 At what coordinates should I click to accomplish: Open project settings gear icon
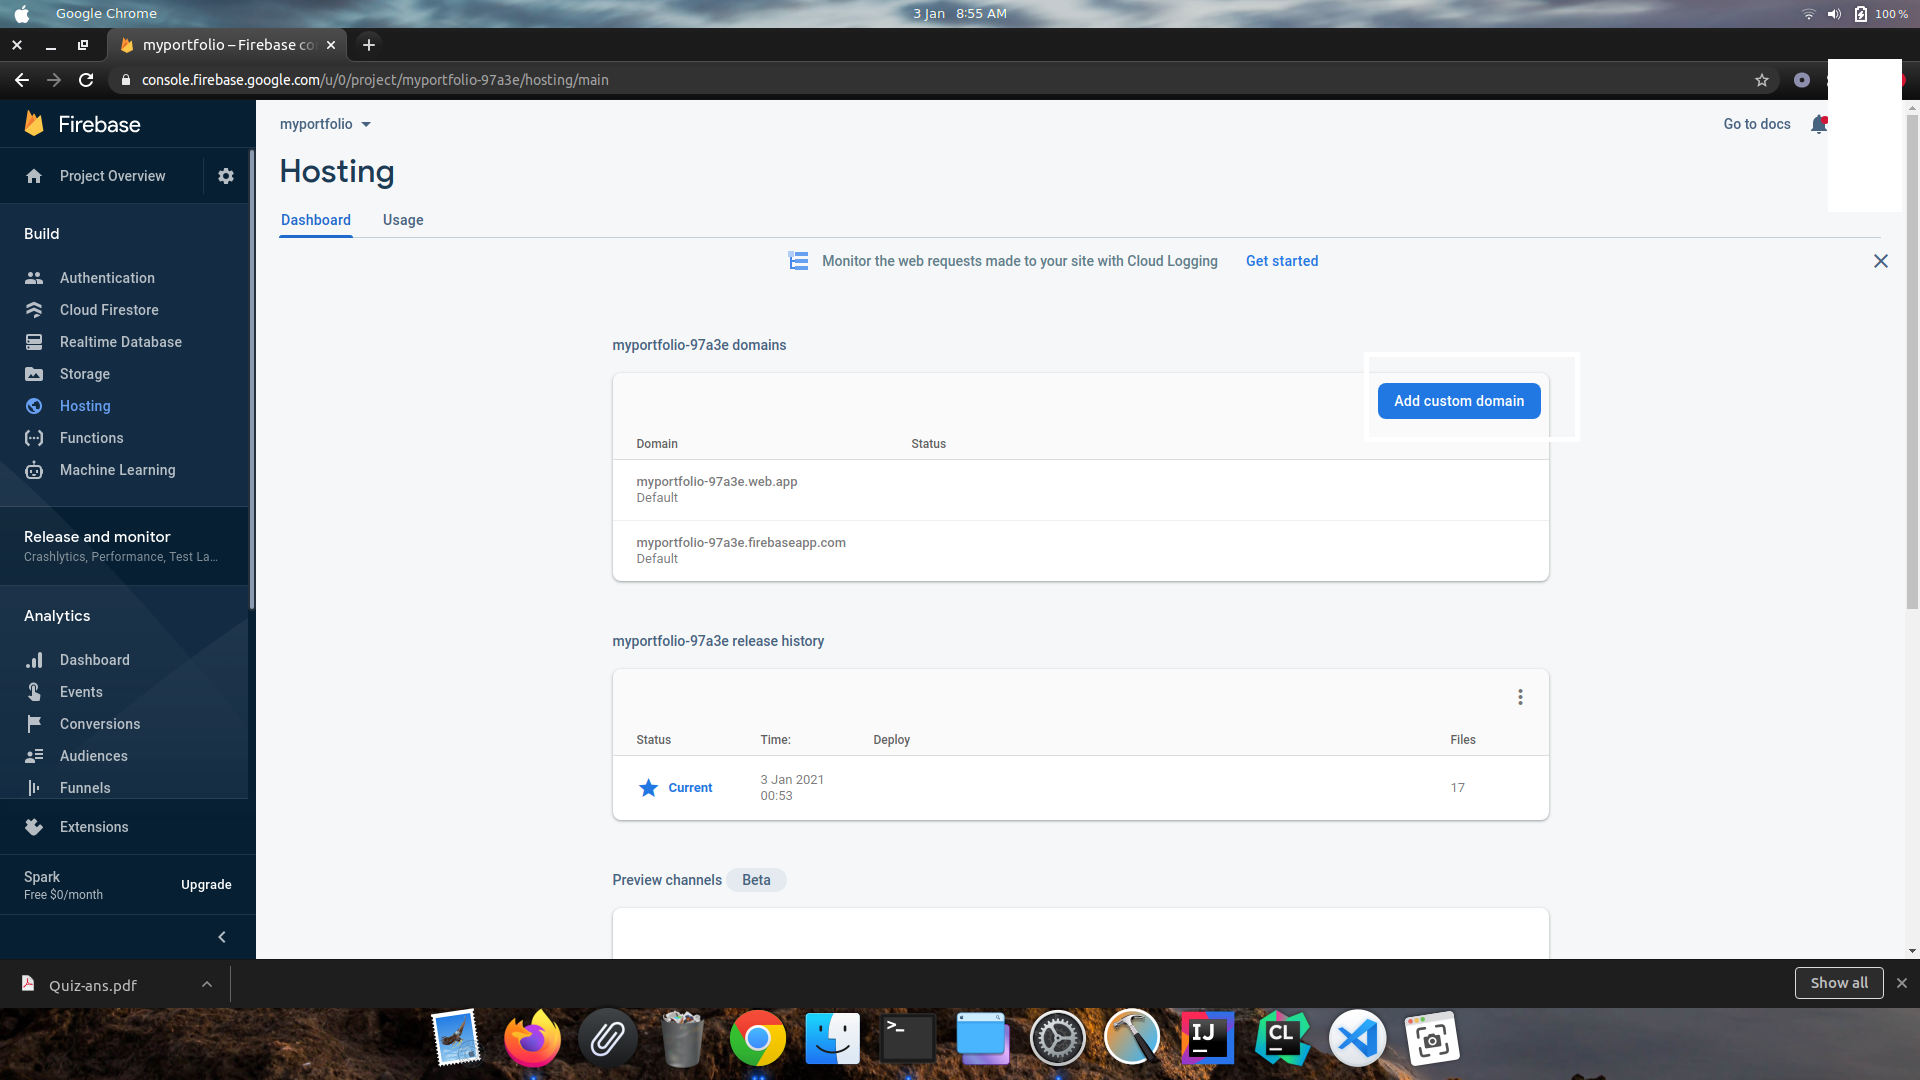point(226,176)
